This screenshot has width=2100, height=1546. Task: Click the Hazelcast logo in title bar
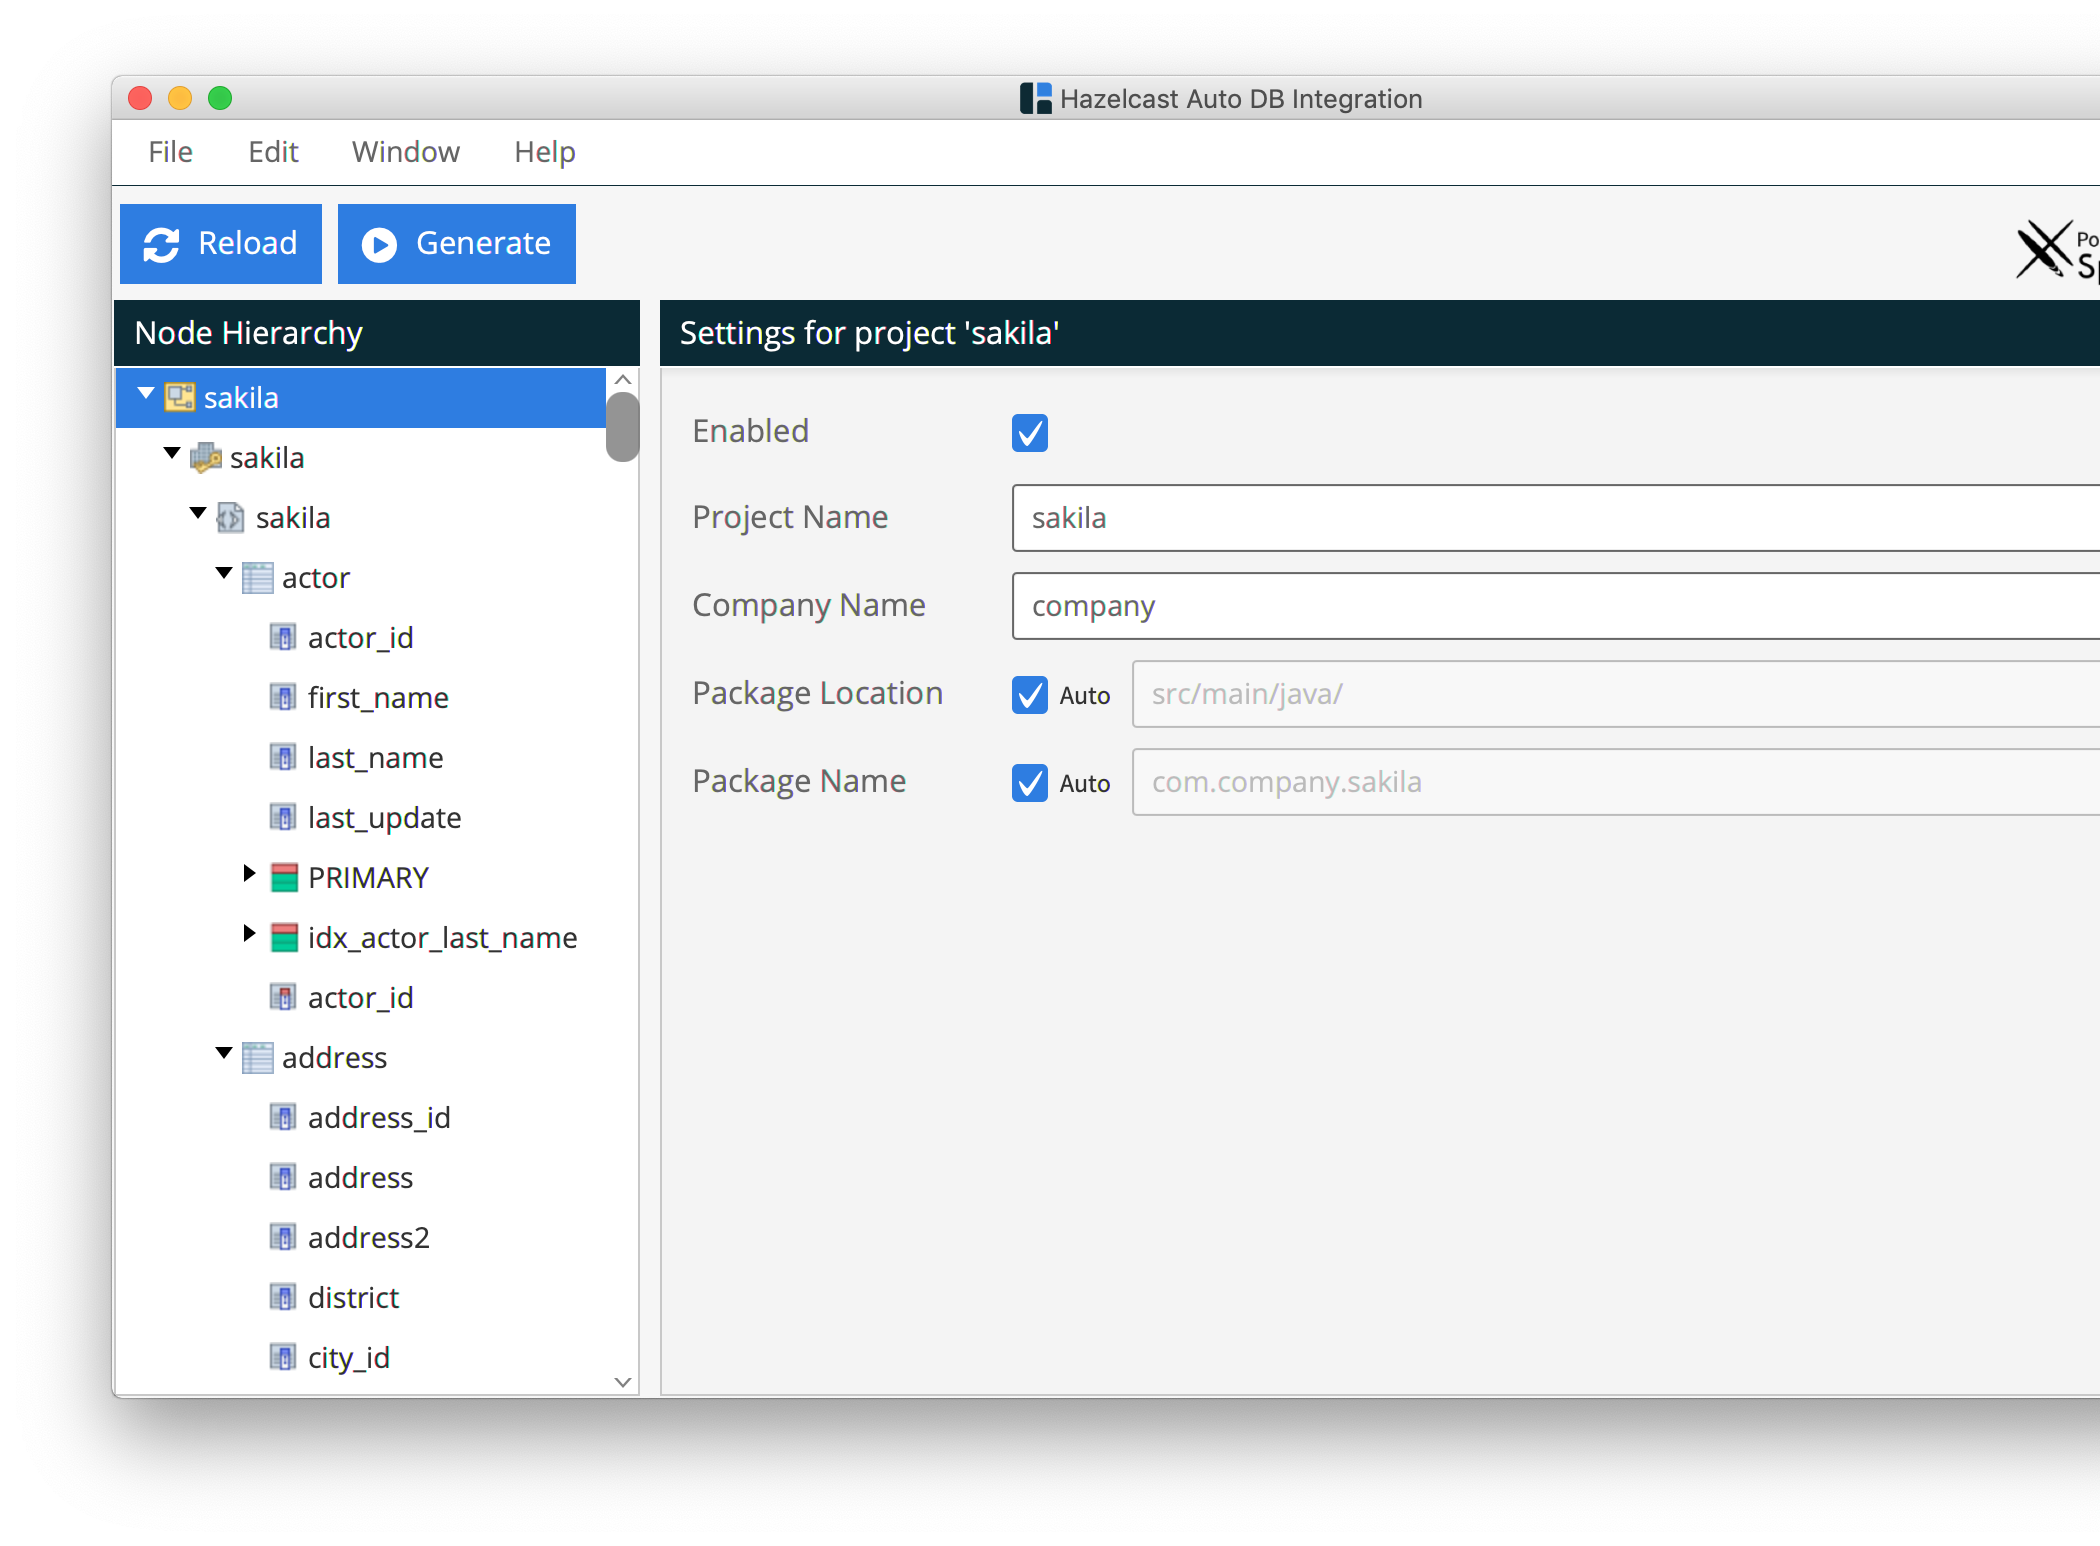(1036, 98)
